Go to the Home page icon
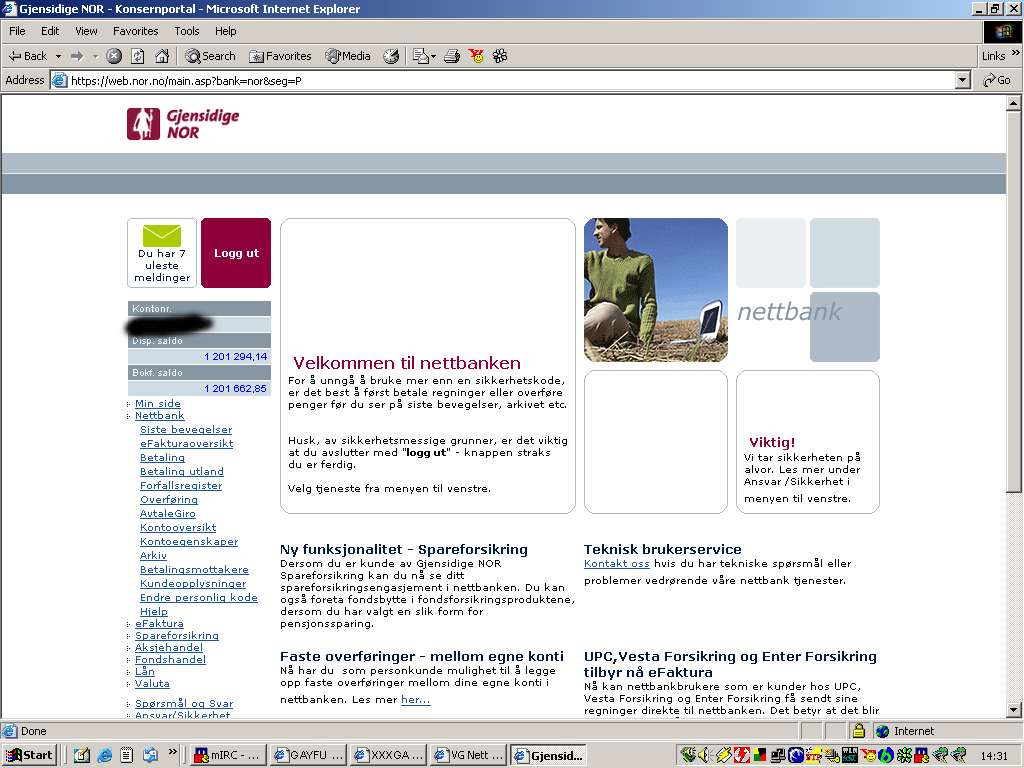1024x768 pixels. [x=160, y=56]
